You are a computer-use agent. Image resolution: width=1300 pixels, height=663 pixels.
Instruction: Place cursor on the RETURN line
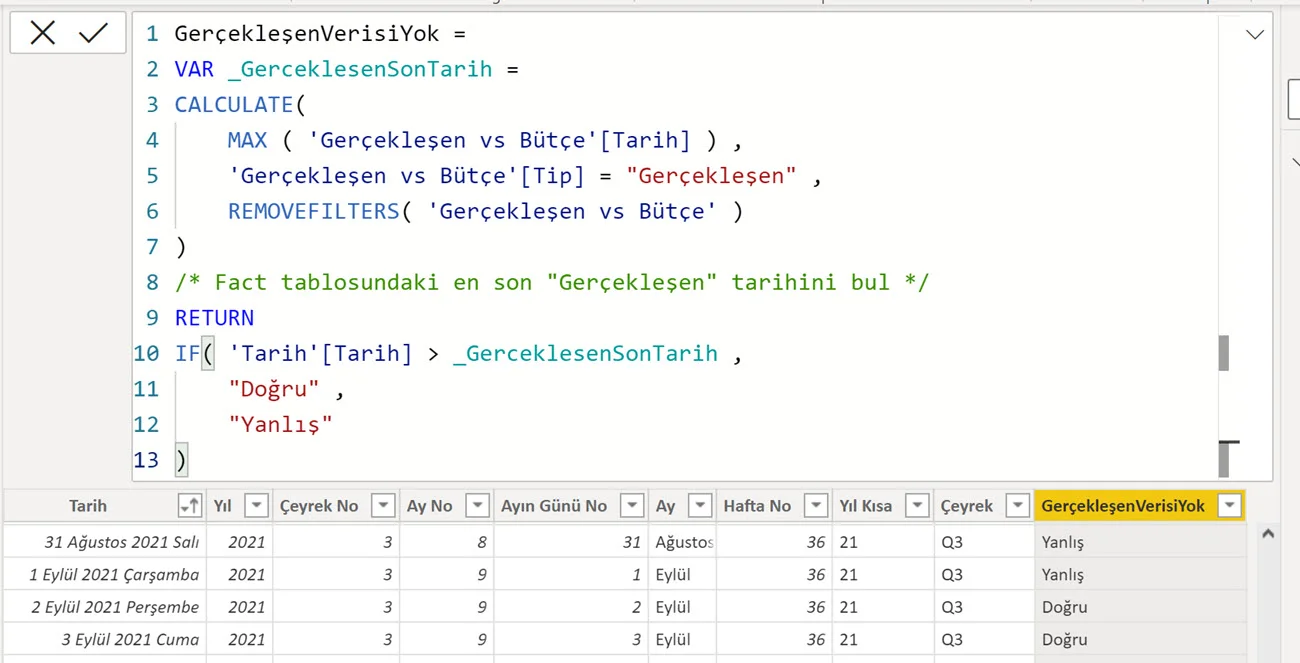point(215,318)
